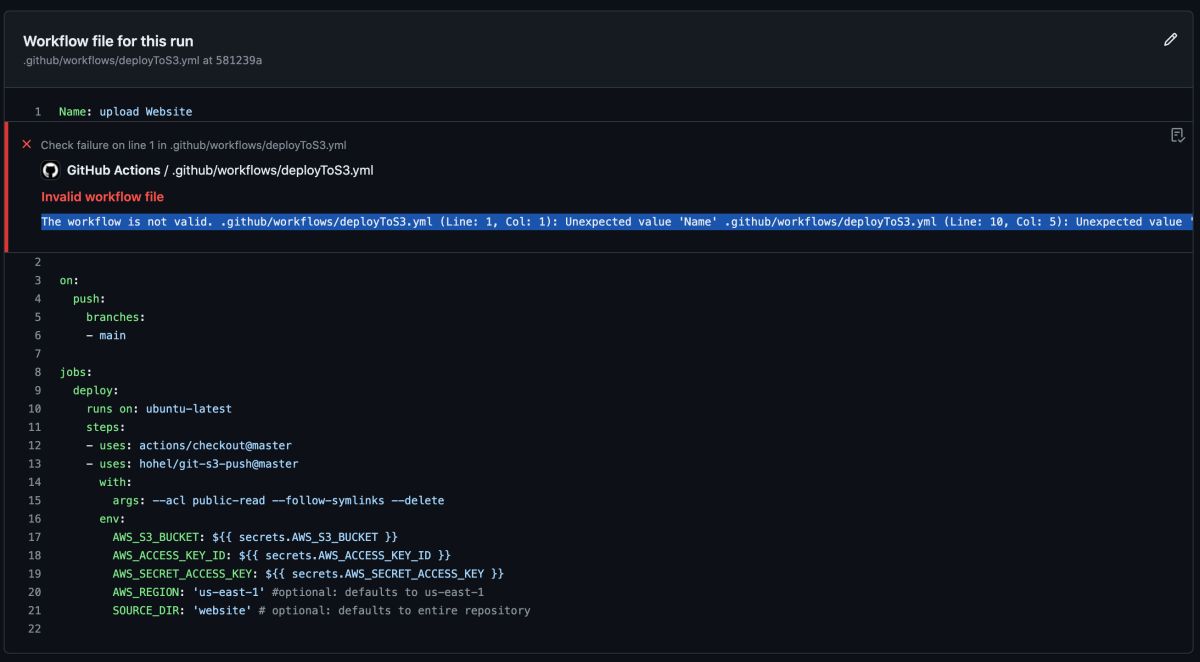Viewport: 1200px width, 662px height.
Task: Click the pencil edit workflow icon
Action: click(1171, 40)
